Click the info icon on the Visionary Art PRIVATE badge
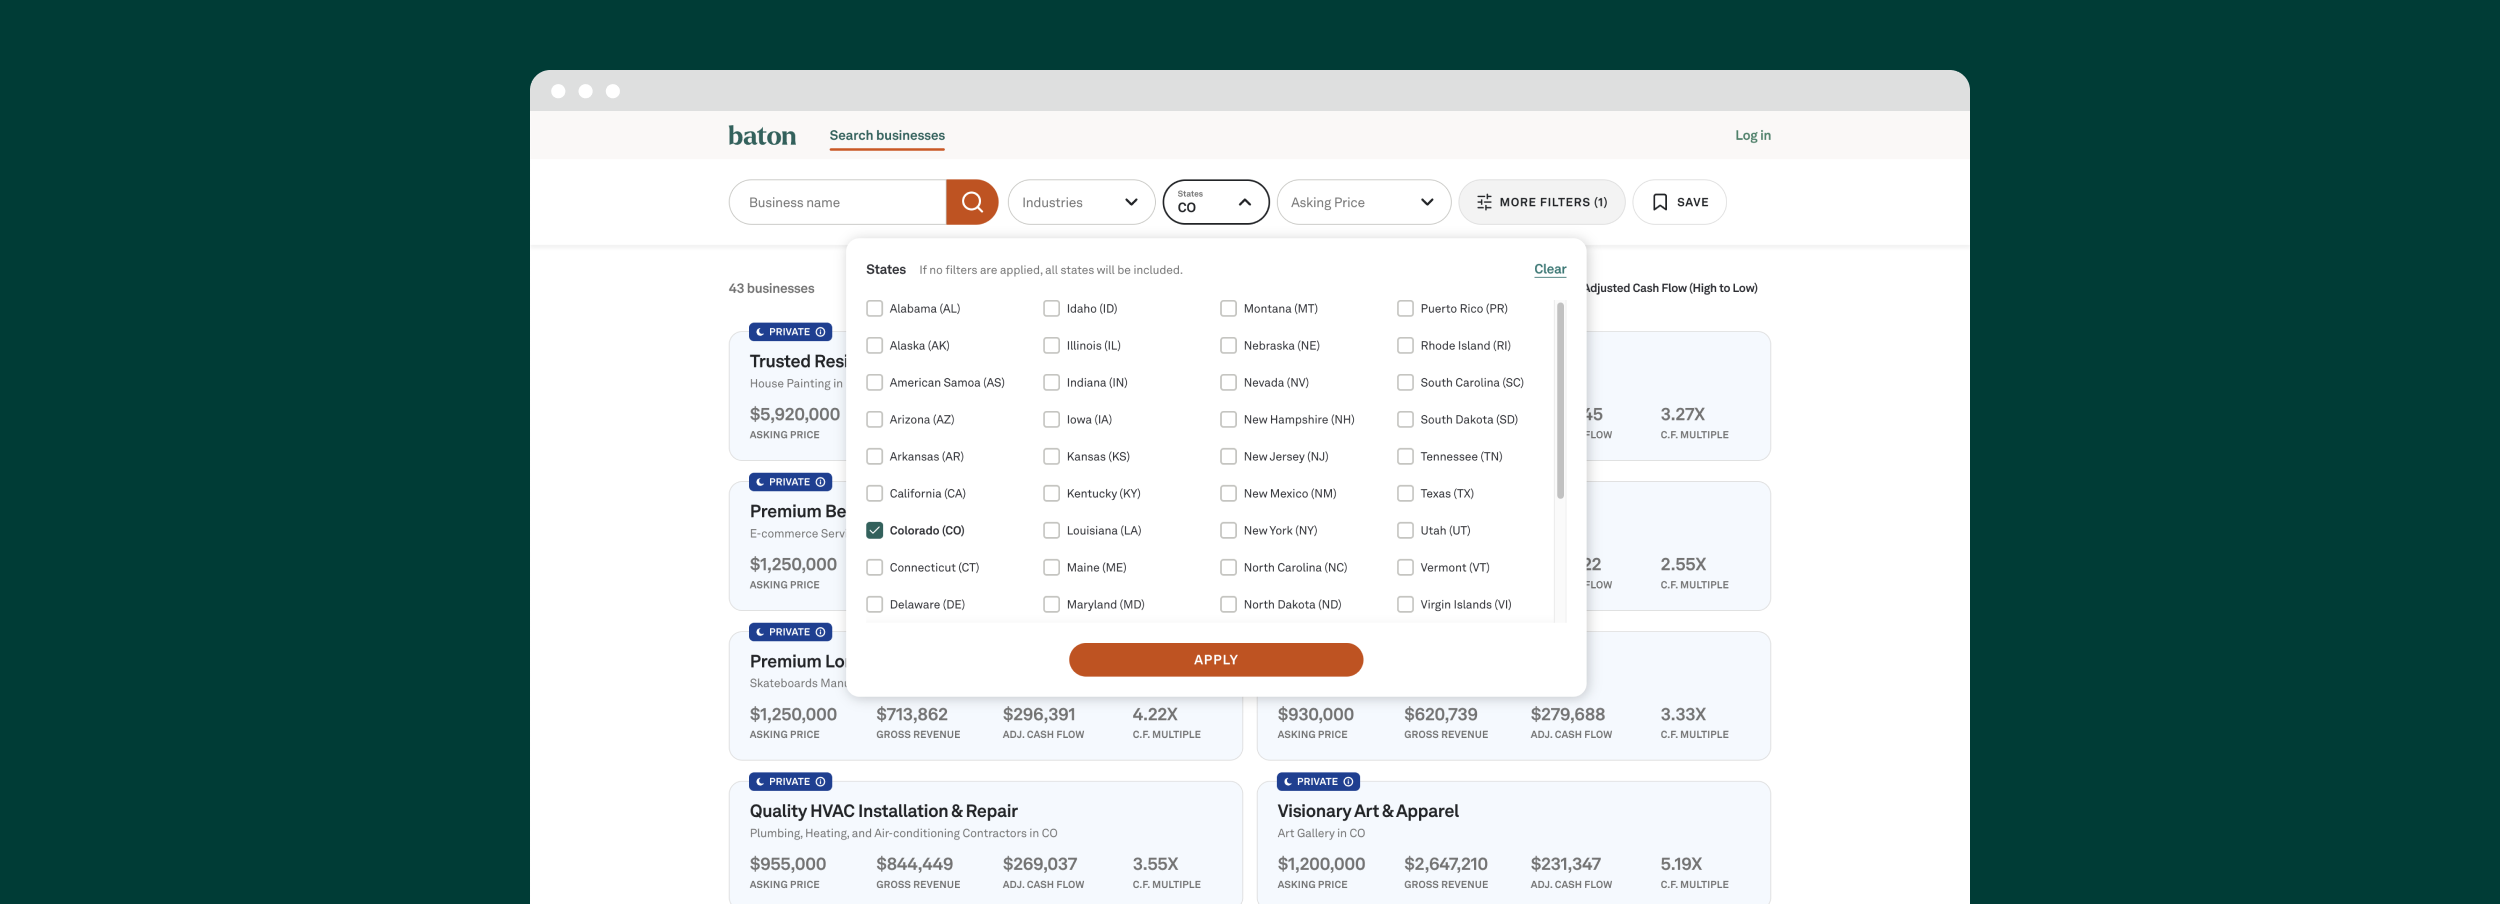This screenshot has width=2500, height=904. coord(1348,782)
